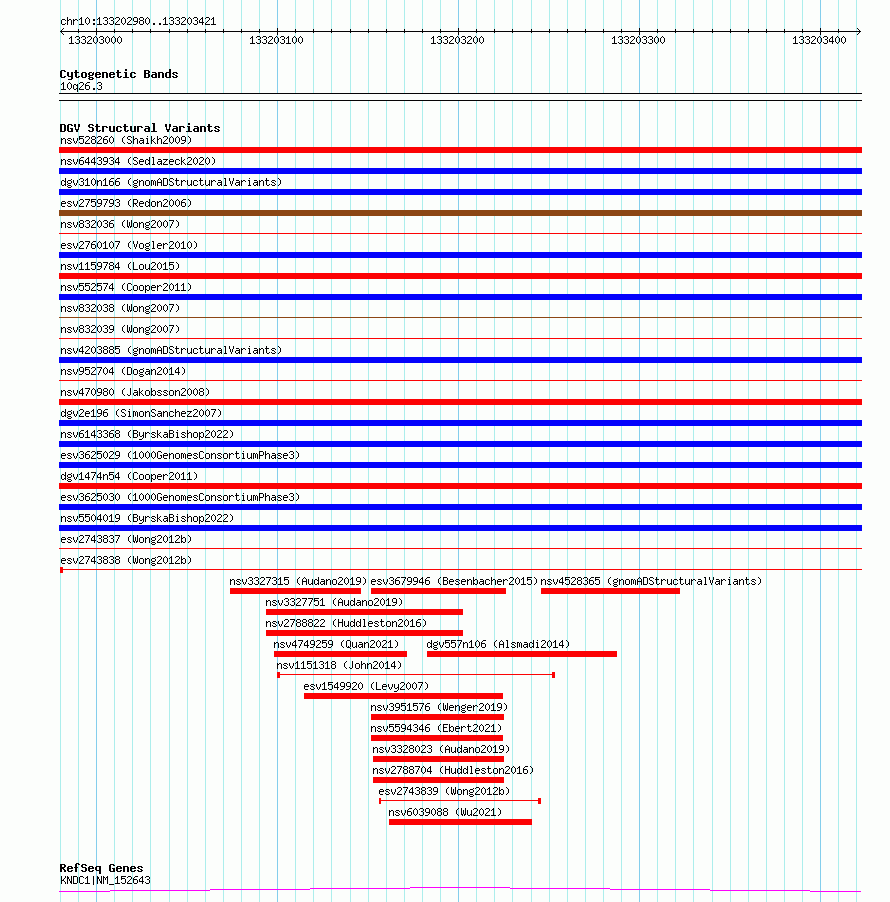Click ruler tick labeled 133203400

point(819,40)
